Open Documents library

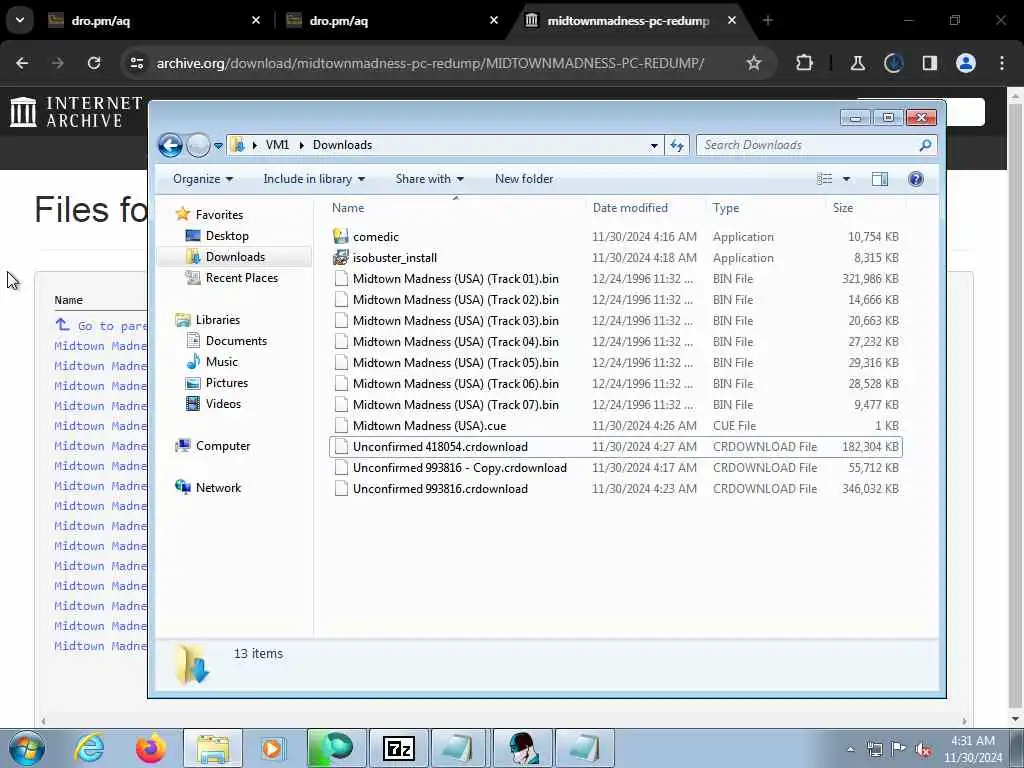coord(236,341)
